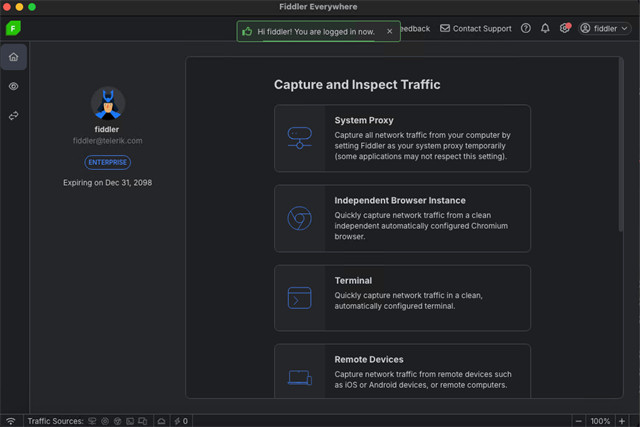Expand the fiddler account dropdown
The height and width of the screenshot is (427, 640).
click(604, 29)
